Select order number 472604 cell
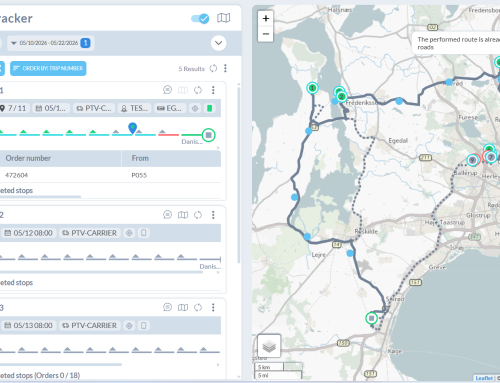 [x=17, y=175]
